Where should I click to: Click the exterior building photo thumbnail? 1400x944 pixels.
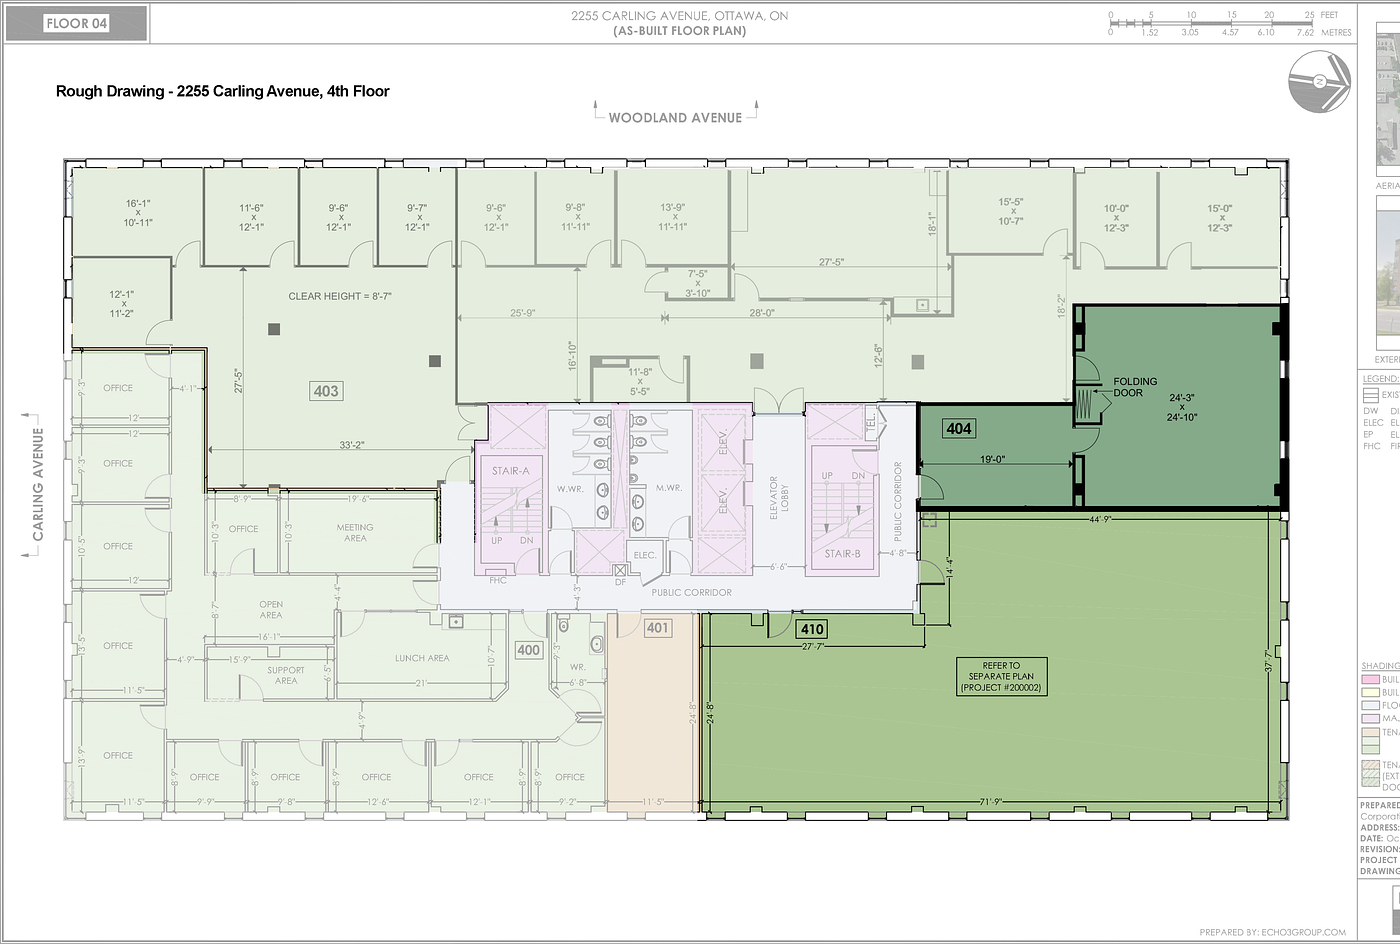pos(1388,272)
